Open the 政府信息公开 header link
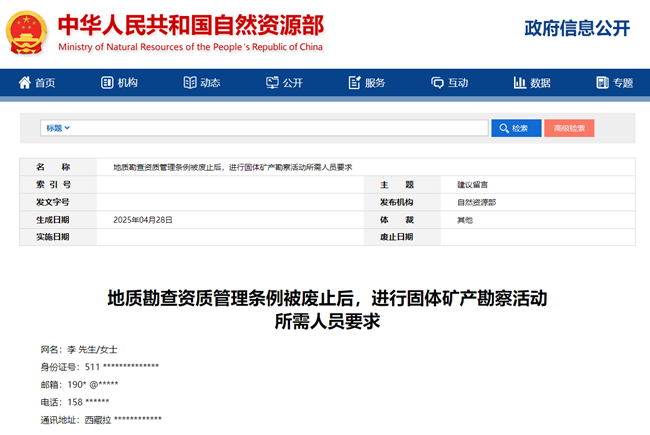 [x=577, y=28]
